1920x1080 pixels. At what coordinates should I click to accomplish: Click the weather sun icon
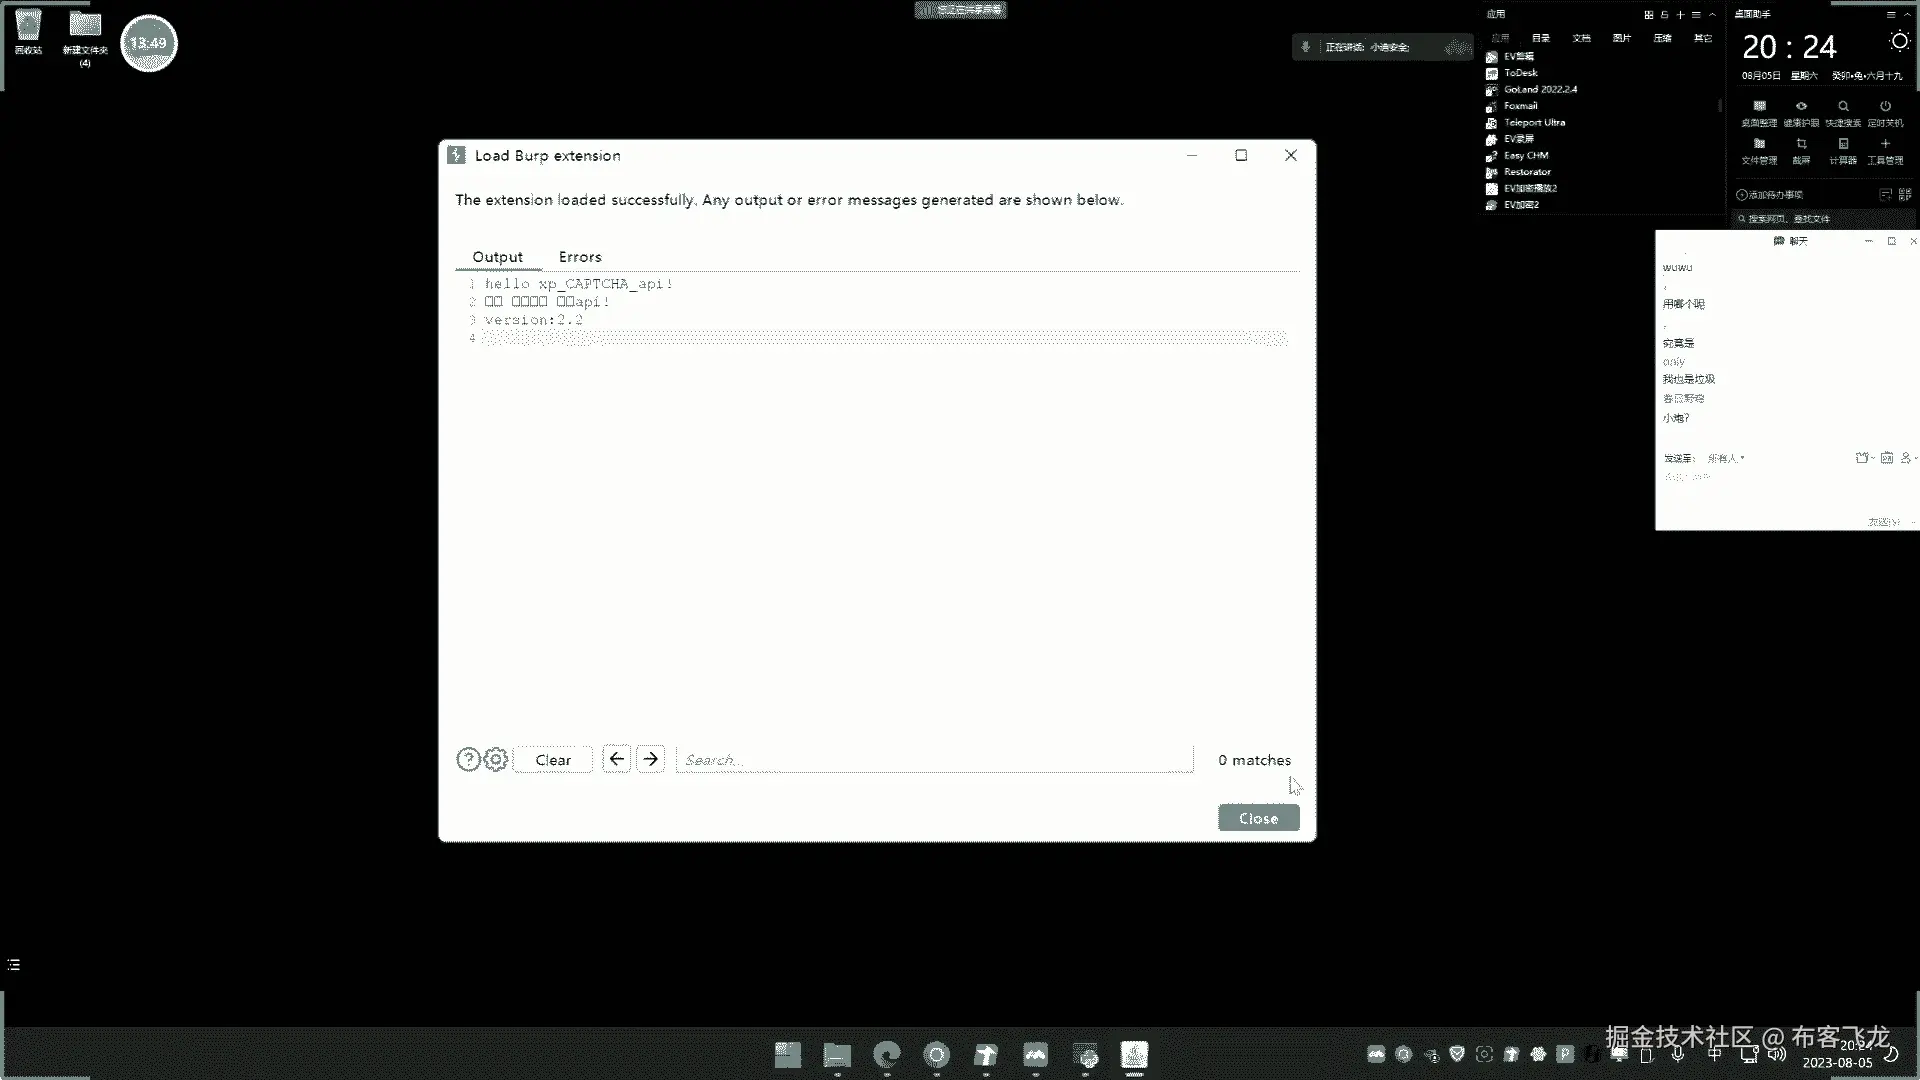click(1899, 42)
